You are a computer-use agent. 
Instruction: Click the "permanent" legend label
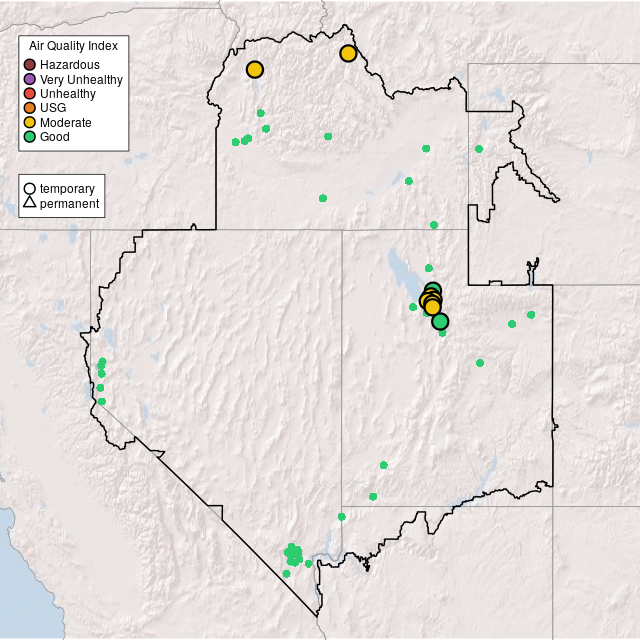pos(69,204)
